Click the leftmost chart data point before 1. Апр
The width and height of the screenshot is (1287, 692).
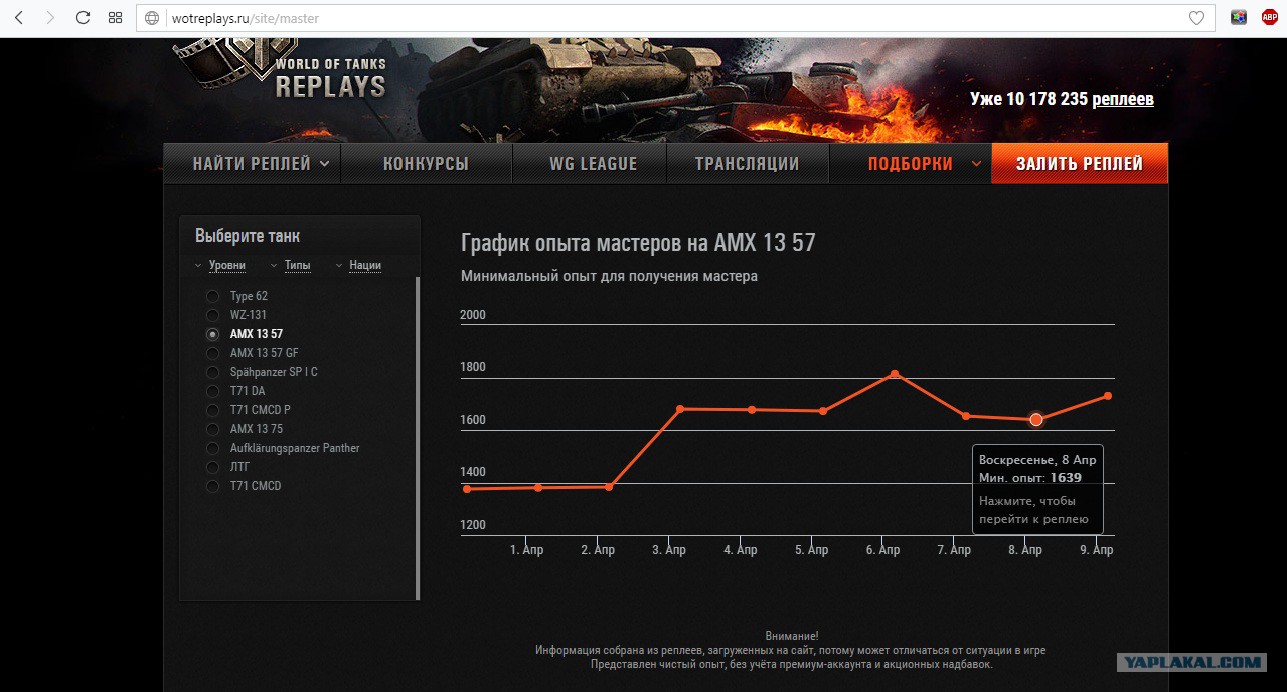pyautogui.click(x=467, y=489)
